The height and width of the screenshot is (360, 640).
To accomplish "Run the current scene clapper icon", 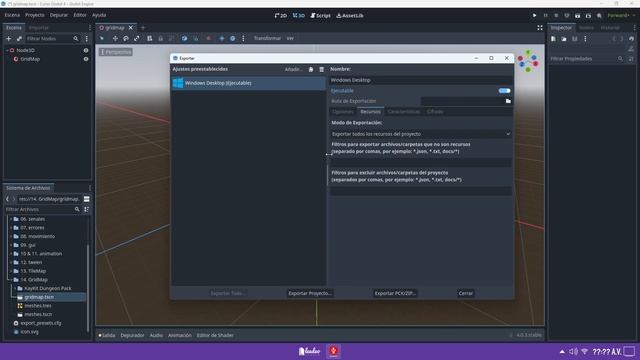I will click(x=577, y=16).
